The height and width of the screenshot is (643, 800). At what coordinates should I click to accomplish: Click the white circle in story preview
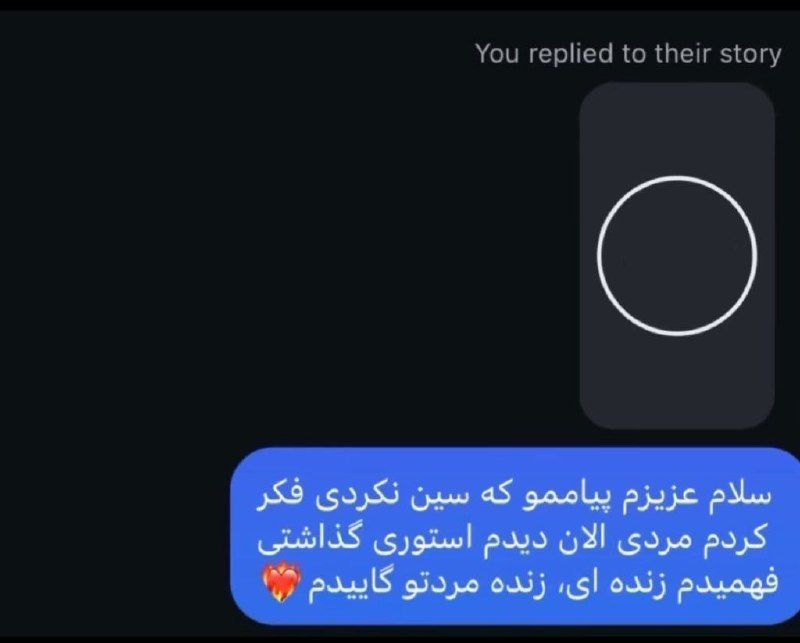click(x=677, y=256)
